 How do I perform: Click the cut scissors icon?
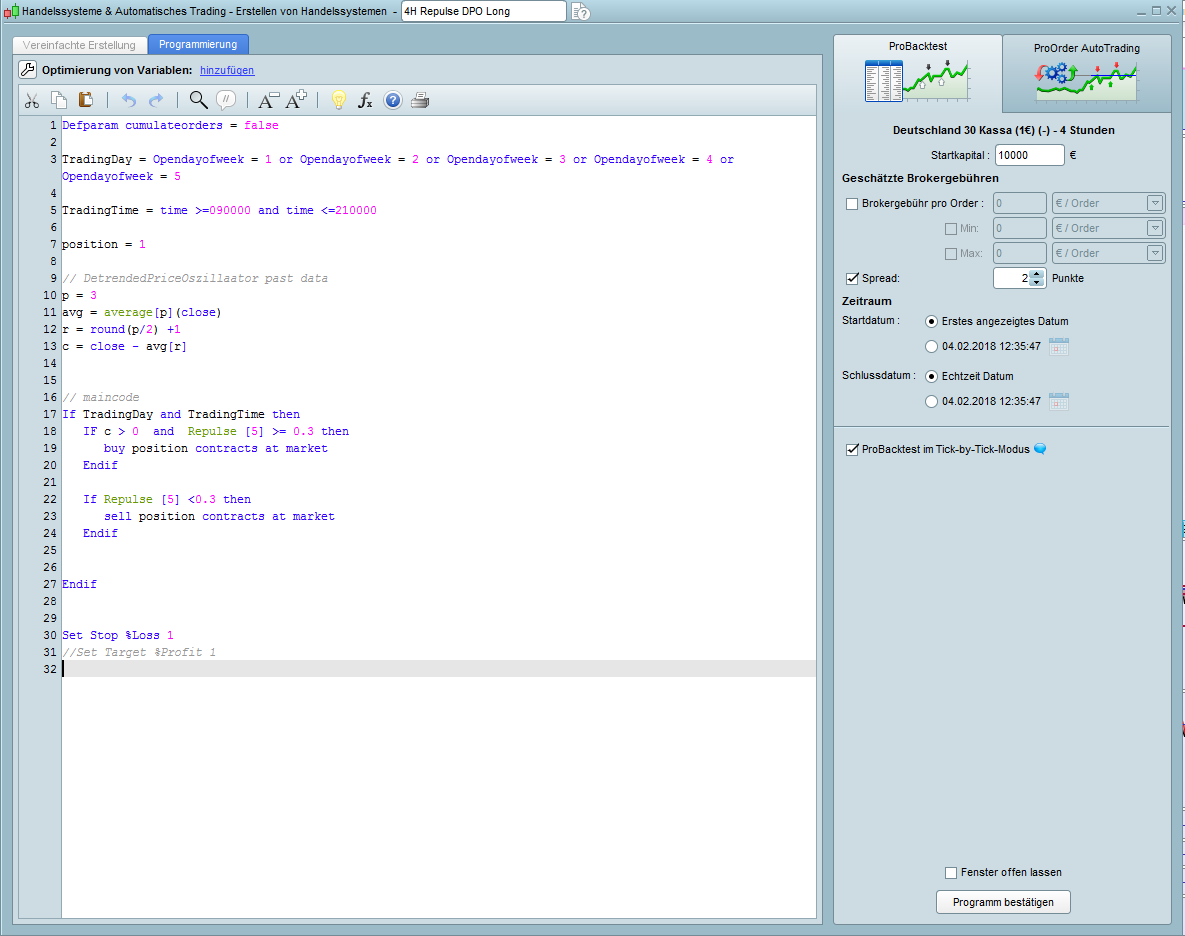pyautogui.click(x=32, y=100)
